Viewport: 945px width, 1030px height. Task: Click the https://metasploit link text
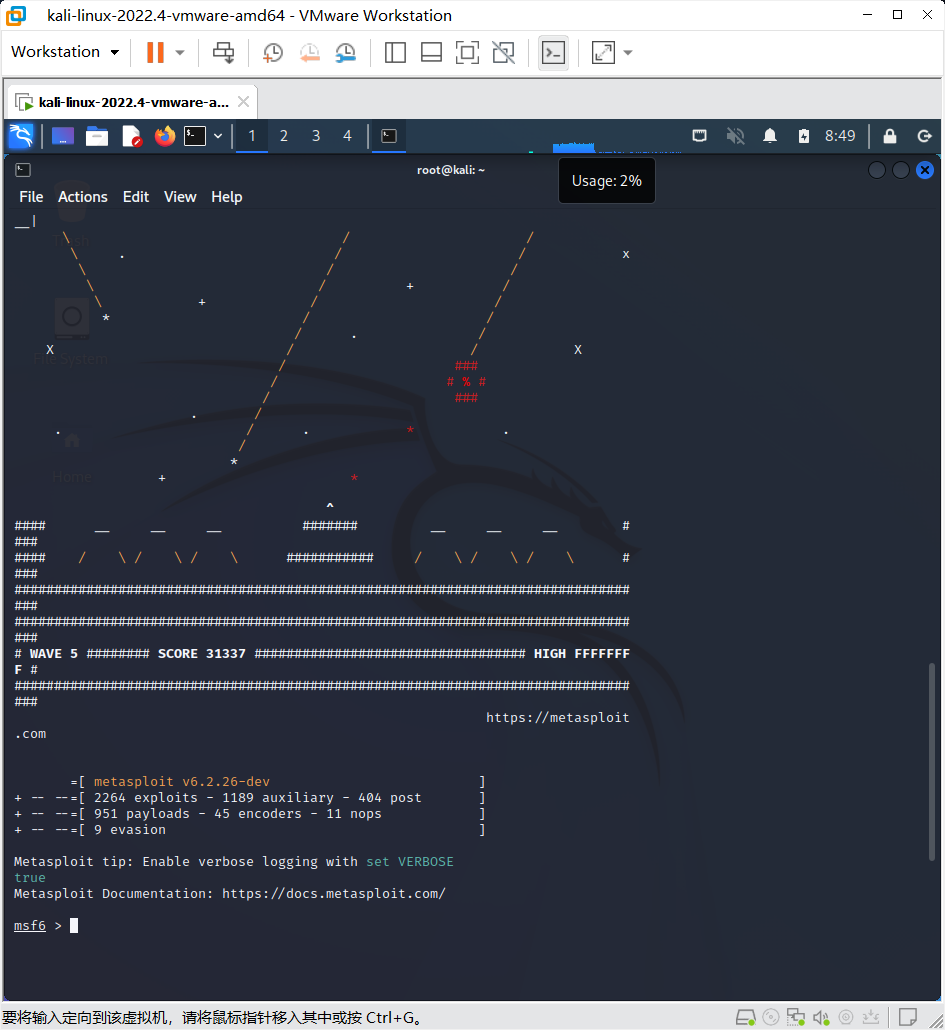(558, 717)
